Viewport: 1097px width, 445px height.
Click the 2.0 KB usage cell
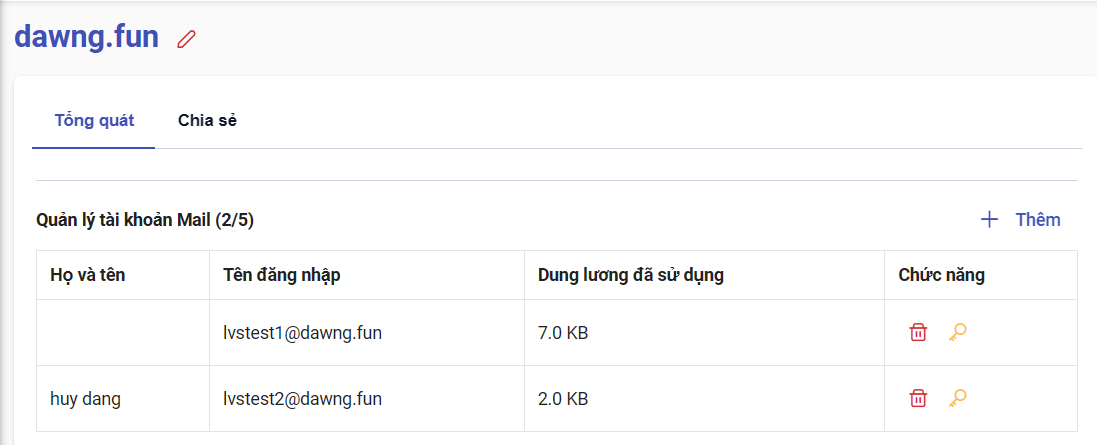click(563, 399)
